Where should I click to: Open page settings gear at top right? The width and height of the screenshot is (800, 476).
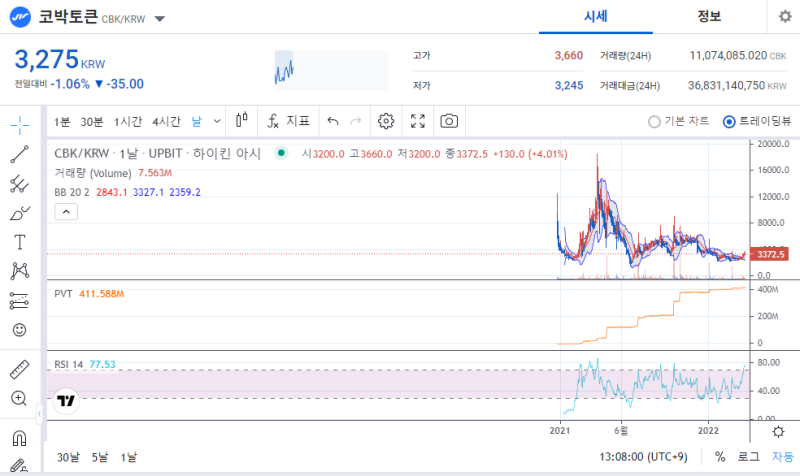(x=785, y=17)
